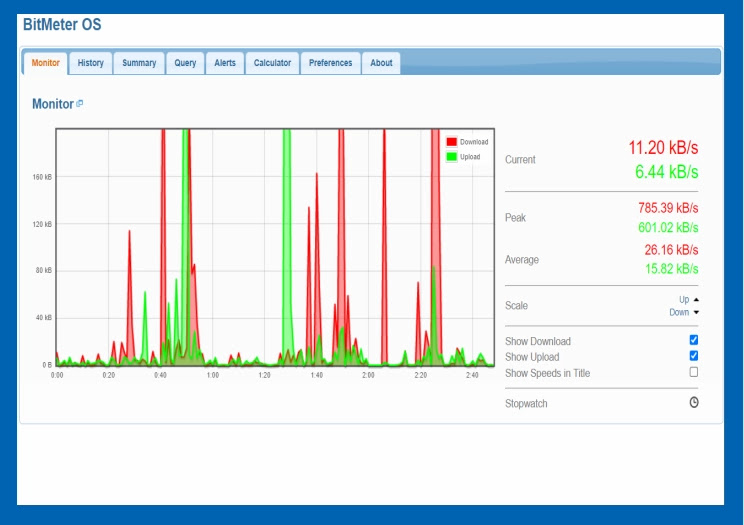Switch to the History tab
This screenshot has width=744, height=525.
click(x=91, y=63)
